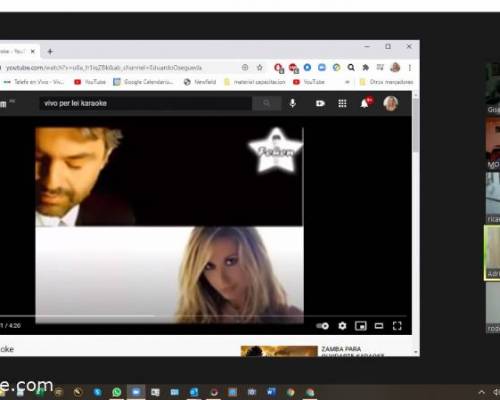Click the Andrea Bocelli karaoke video frame
Image resolution: width=500 pixels, height=400 pixels.
(169, 225)
